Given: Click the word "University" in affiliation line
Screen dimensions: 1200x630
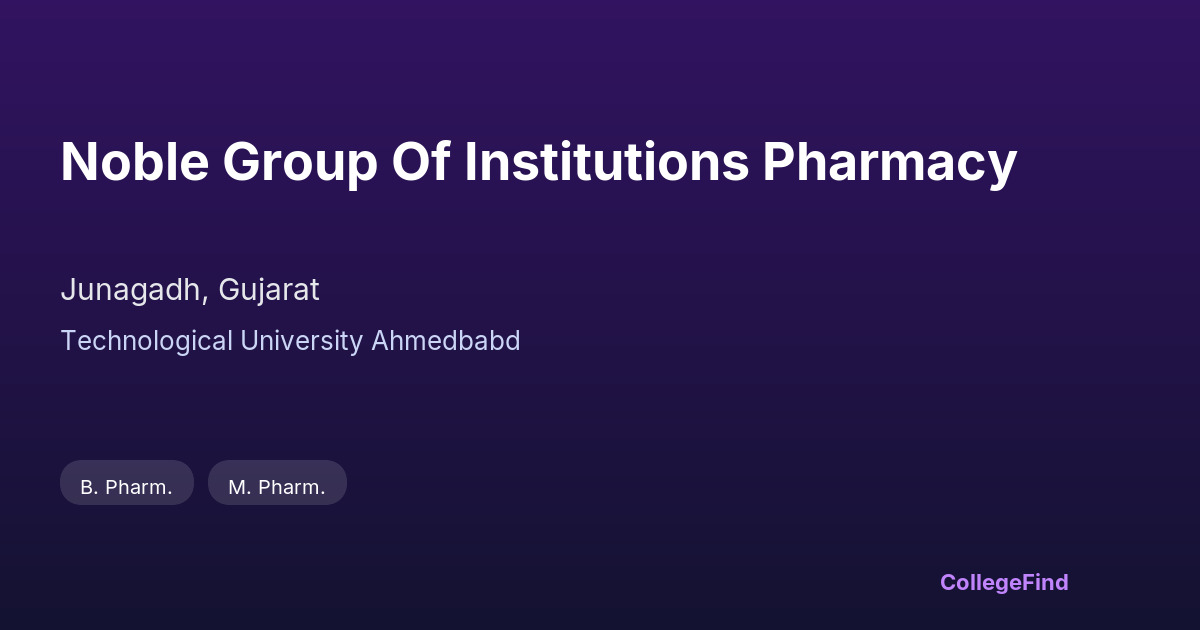Looking at the screenshot, I should pyautogui.click(x=301, y=341).
